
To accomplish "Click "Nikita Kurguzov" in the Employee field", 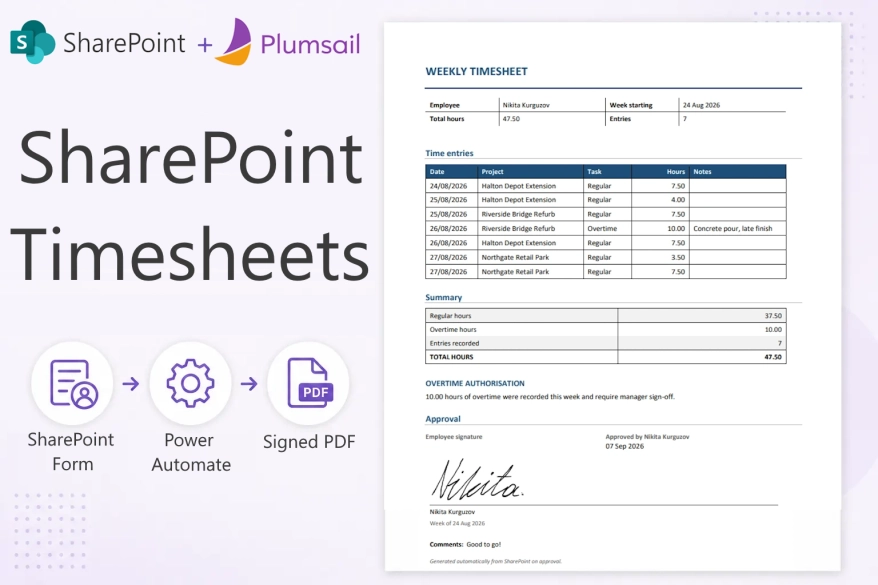I will pos(526,105).
